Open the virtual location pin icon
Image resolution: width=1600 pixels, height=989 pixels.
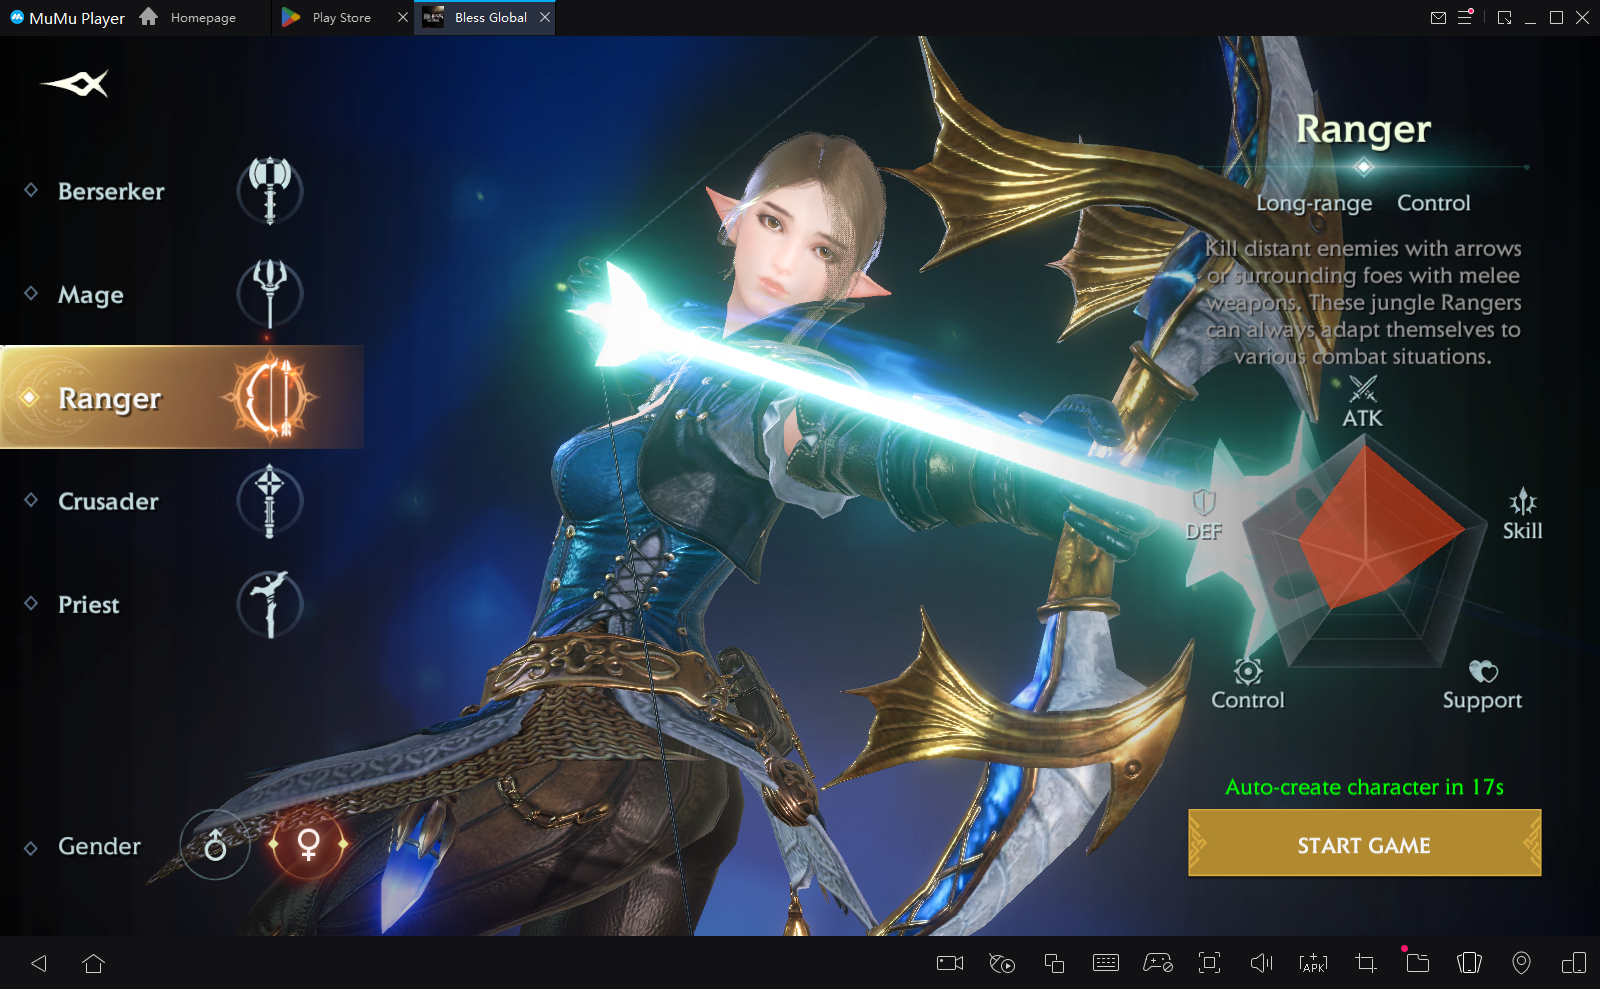1521,963
